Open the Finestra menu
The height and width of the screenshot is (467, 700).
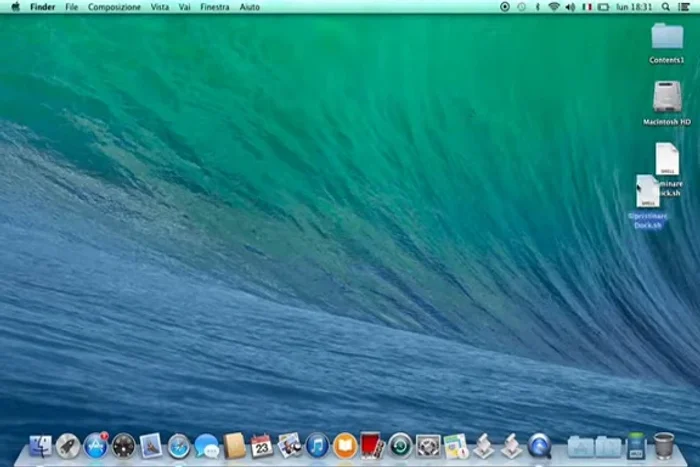point(214,7)
